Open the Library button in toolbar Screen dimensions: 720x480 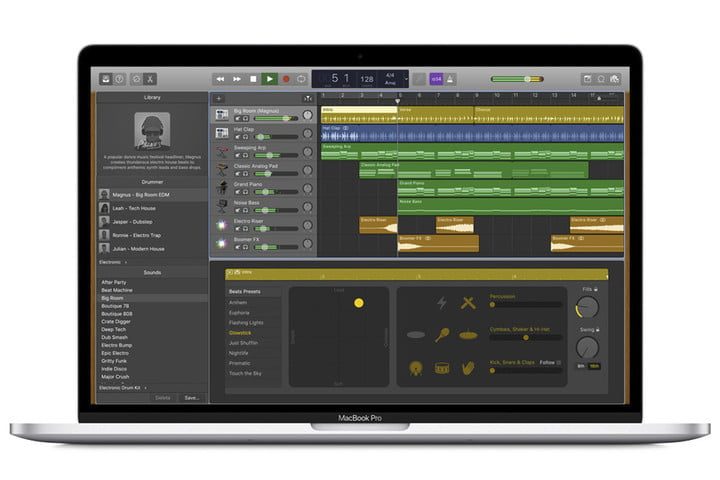106,79
